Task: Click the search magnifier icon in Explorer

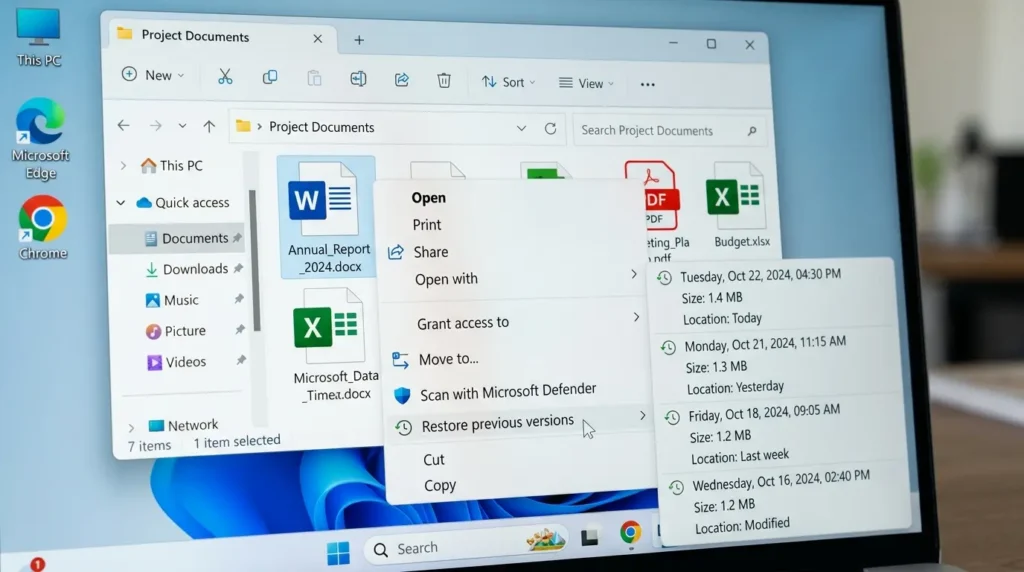Action: point(752,131)
